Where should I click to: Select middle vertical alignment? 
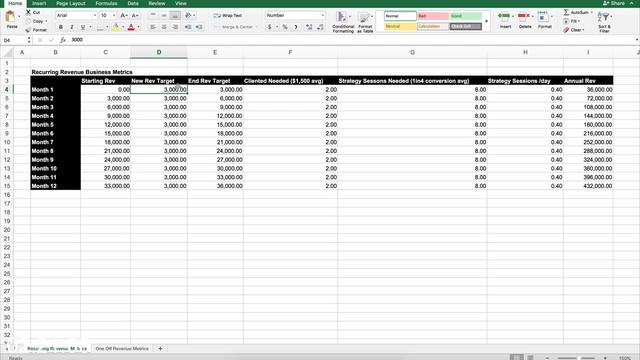[x=164, y=16]
